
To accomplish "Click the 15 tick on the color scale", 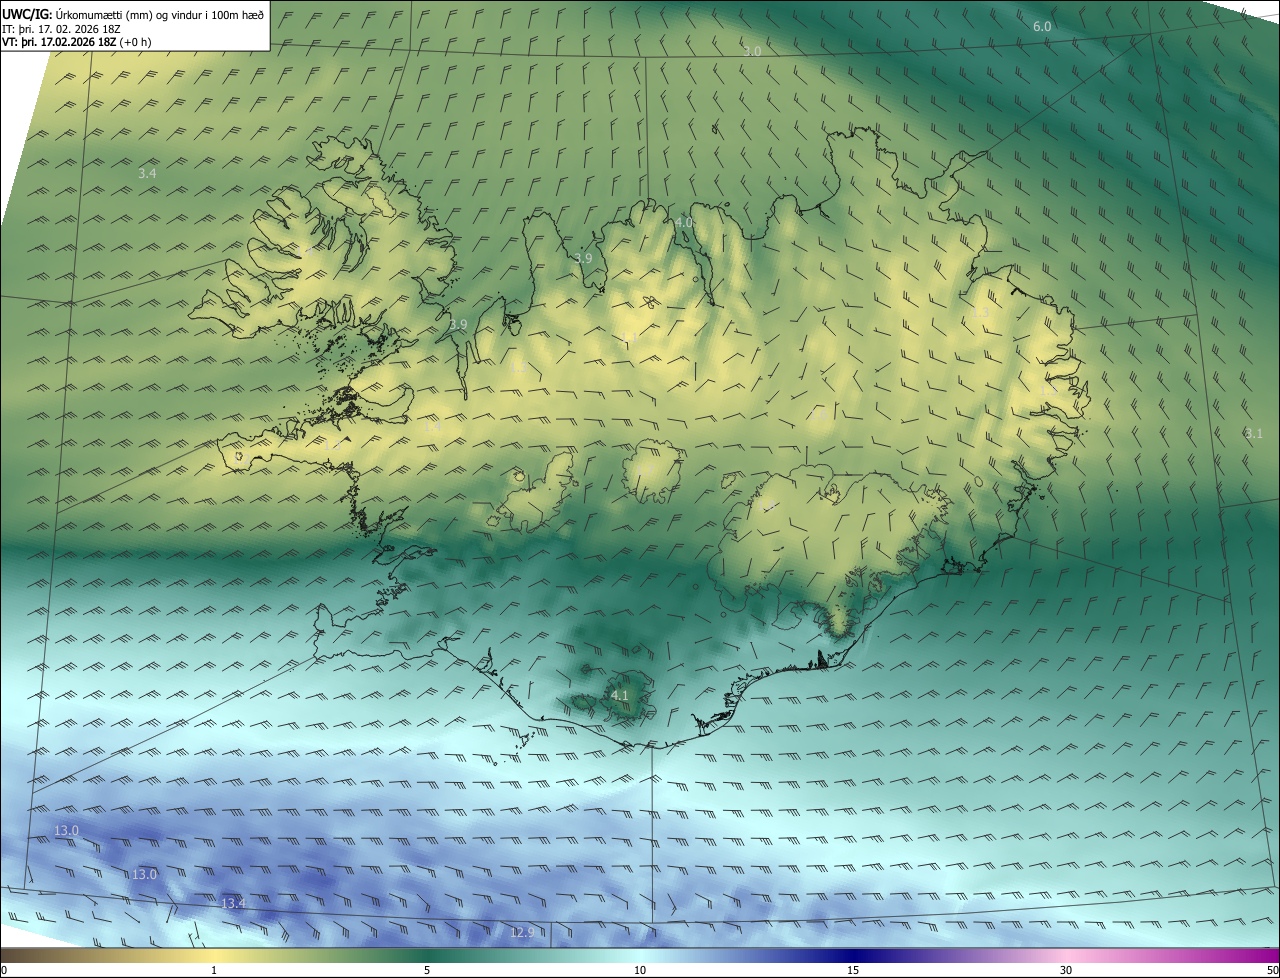I will 853,970.
